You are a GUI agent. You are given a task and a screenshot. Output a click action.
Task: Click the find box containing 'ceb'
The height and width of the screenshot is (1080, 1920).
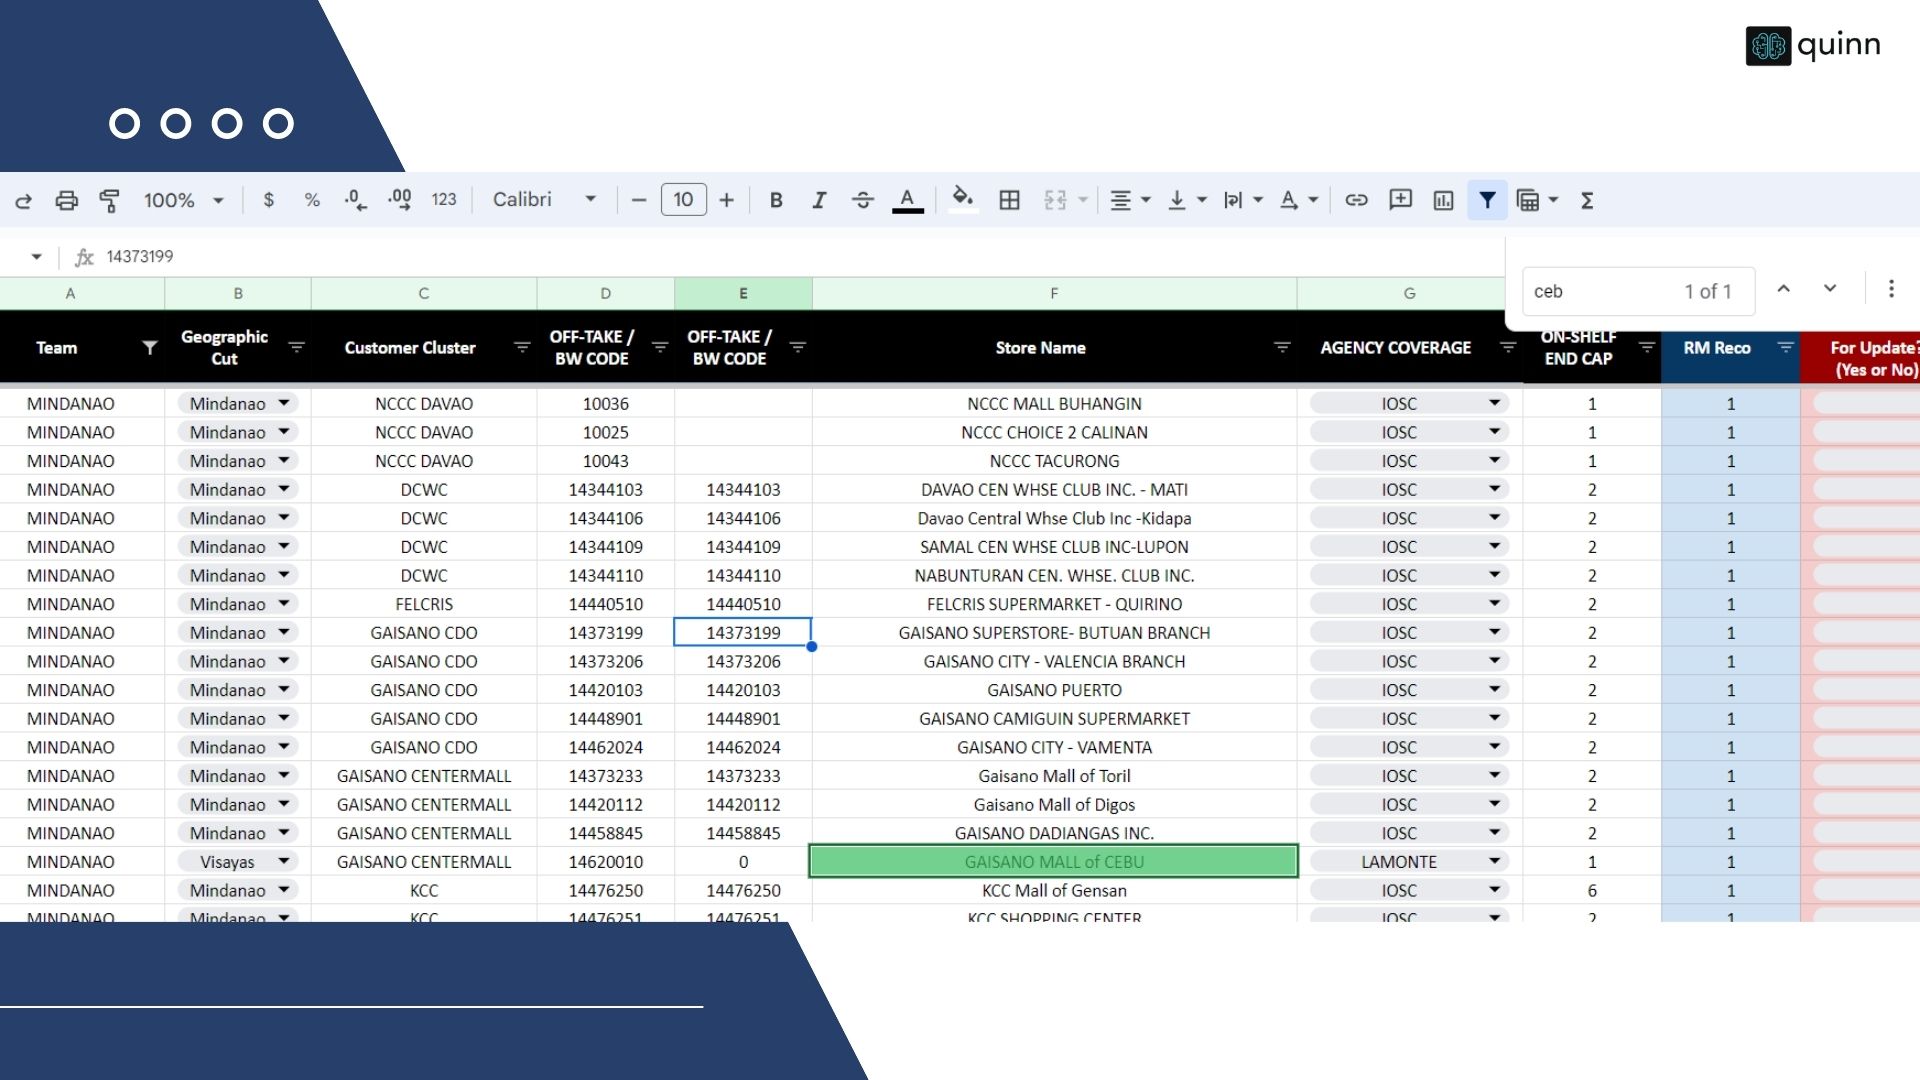point(1600,291)
